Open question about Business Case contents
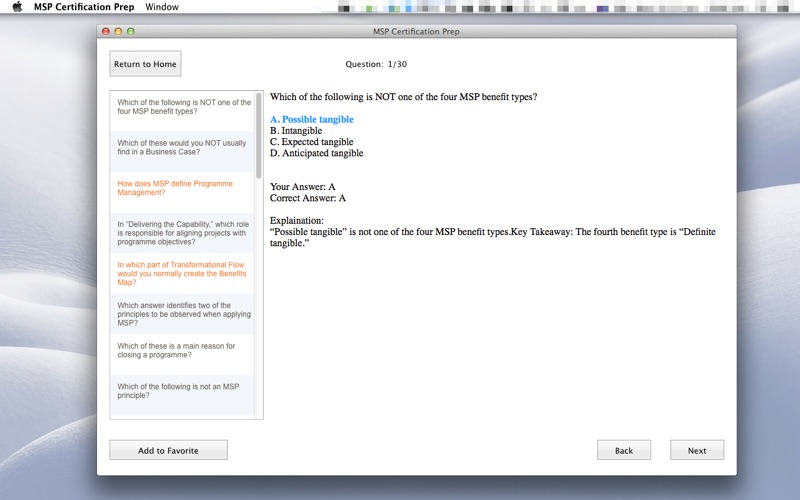 [x=182, y=152]
